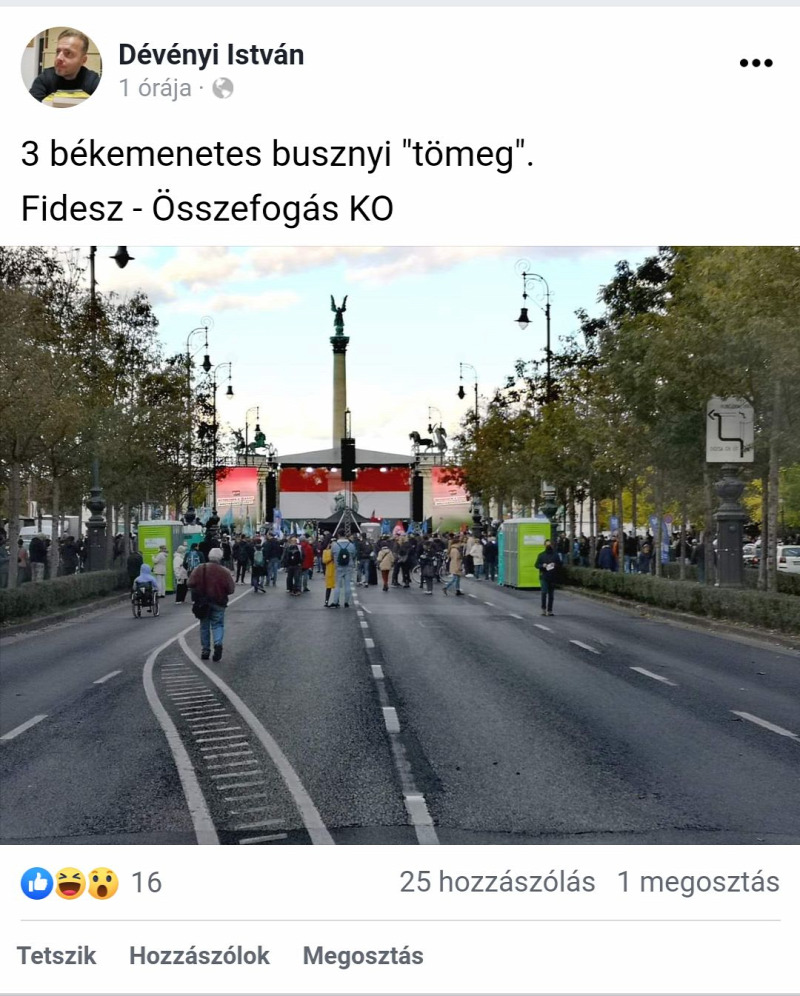
Task: Open the posted street photo
Action: [400, 545]
